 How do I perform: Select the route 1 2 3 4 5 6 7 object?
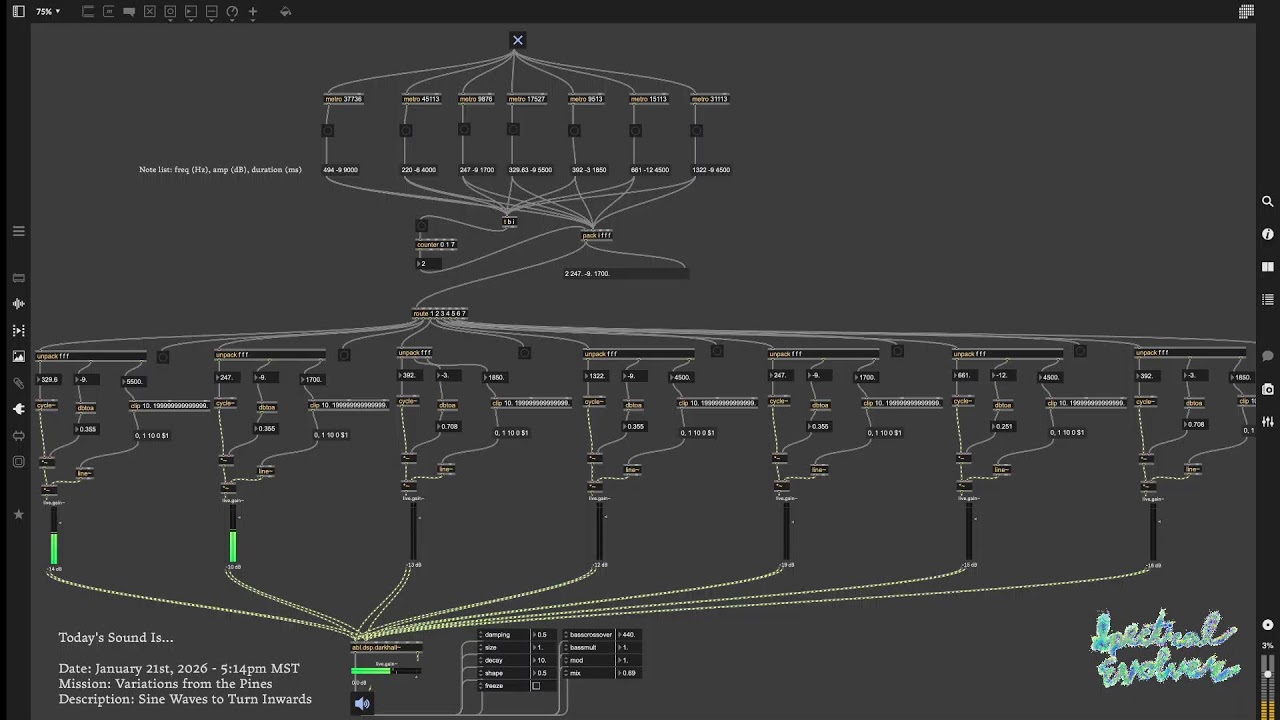click(x=440, y=314)
